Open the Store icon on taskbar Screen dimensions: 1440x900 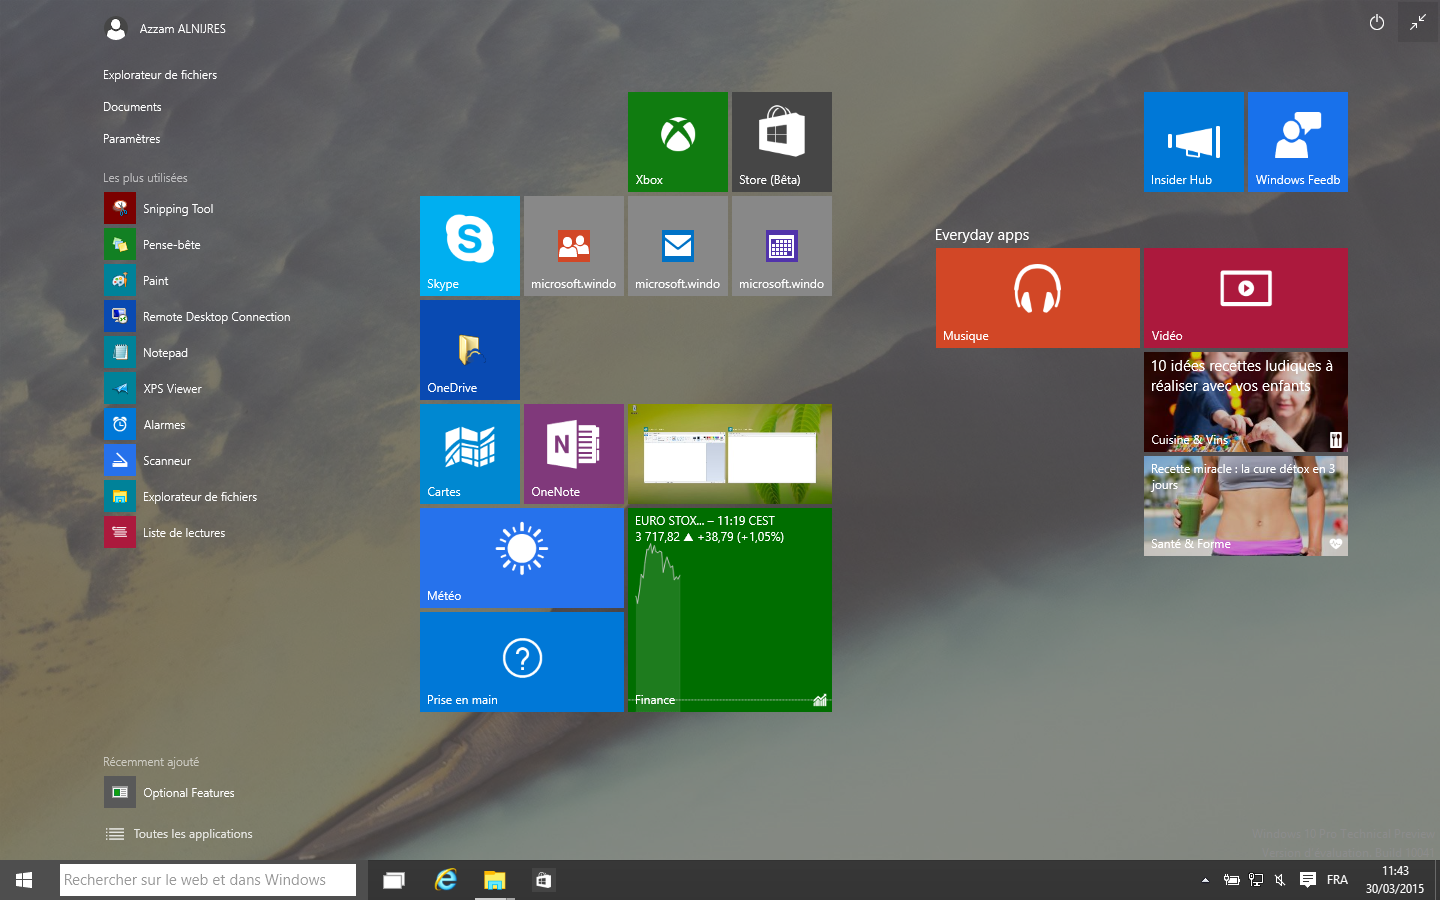click(x=543, y=880)
